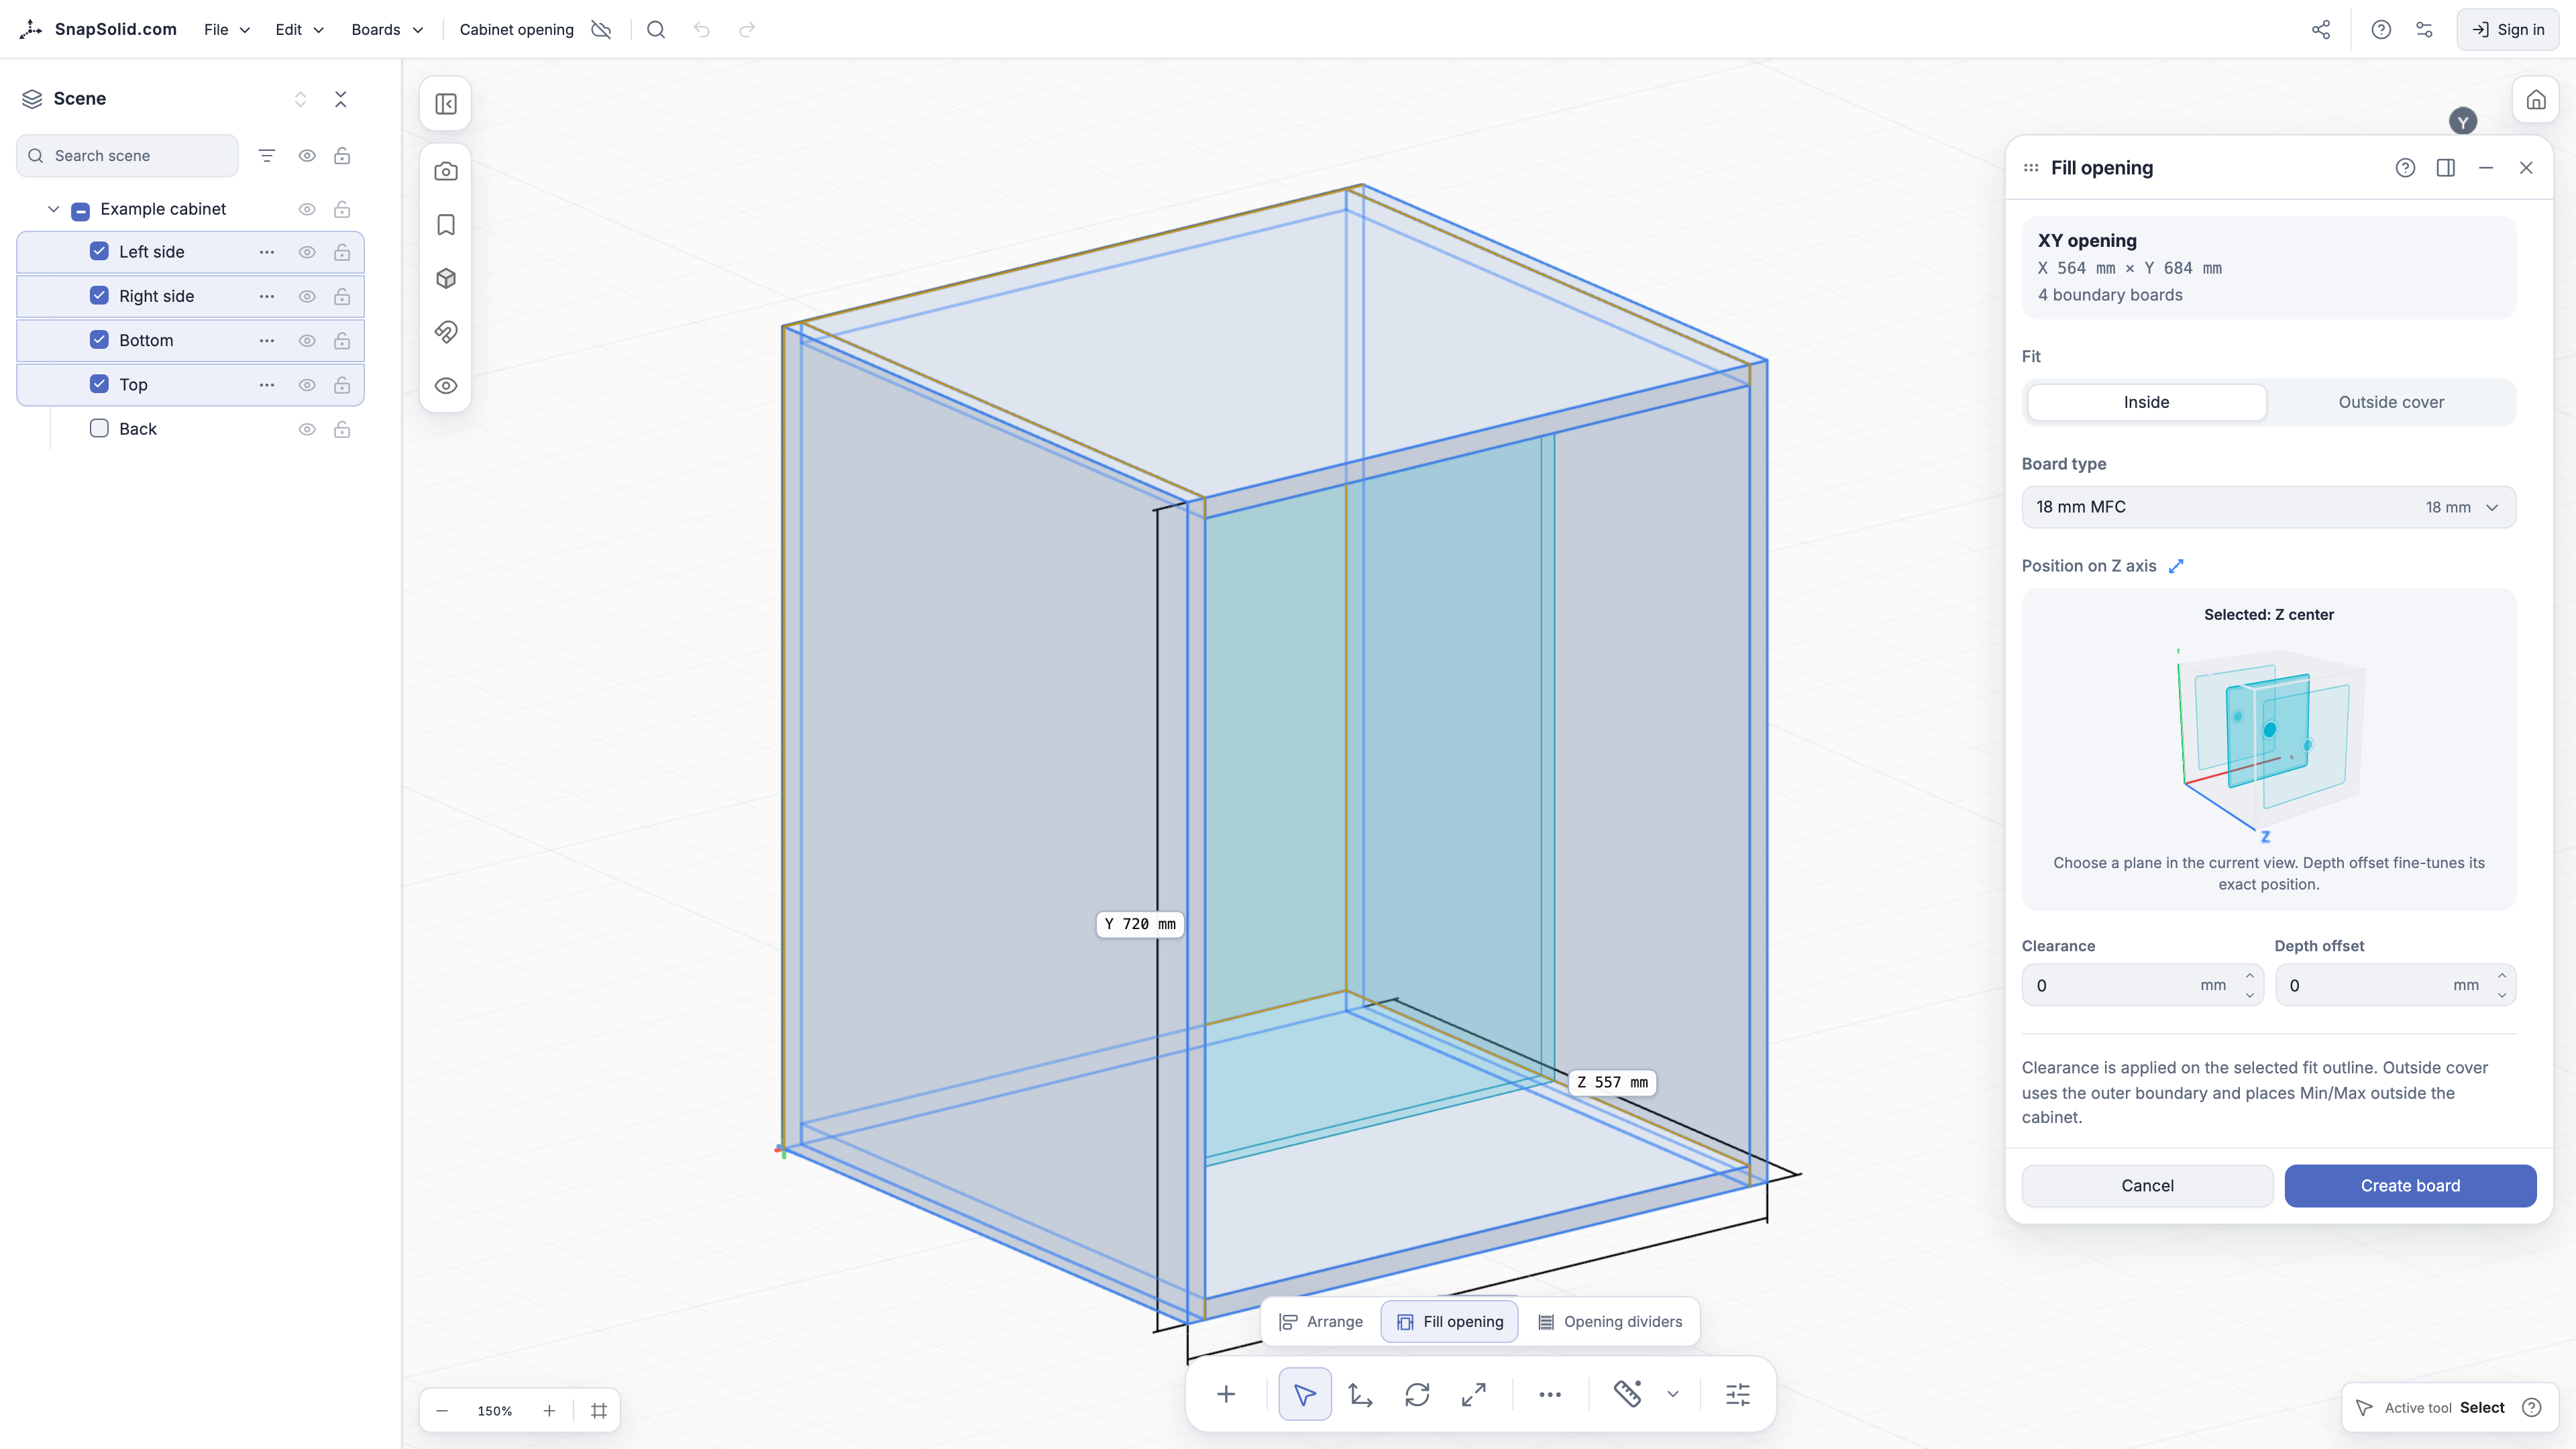Image resolution: width=2576 pixels, height=1449 pixels.
Task: Click the Sign in button
Action: coord(2507,30)
